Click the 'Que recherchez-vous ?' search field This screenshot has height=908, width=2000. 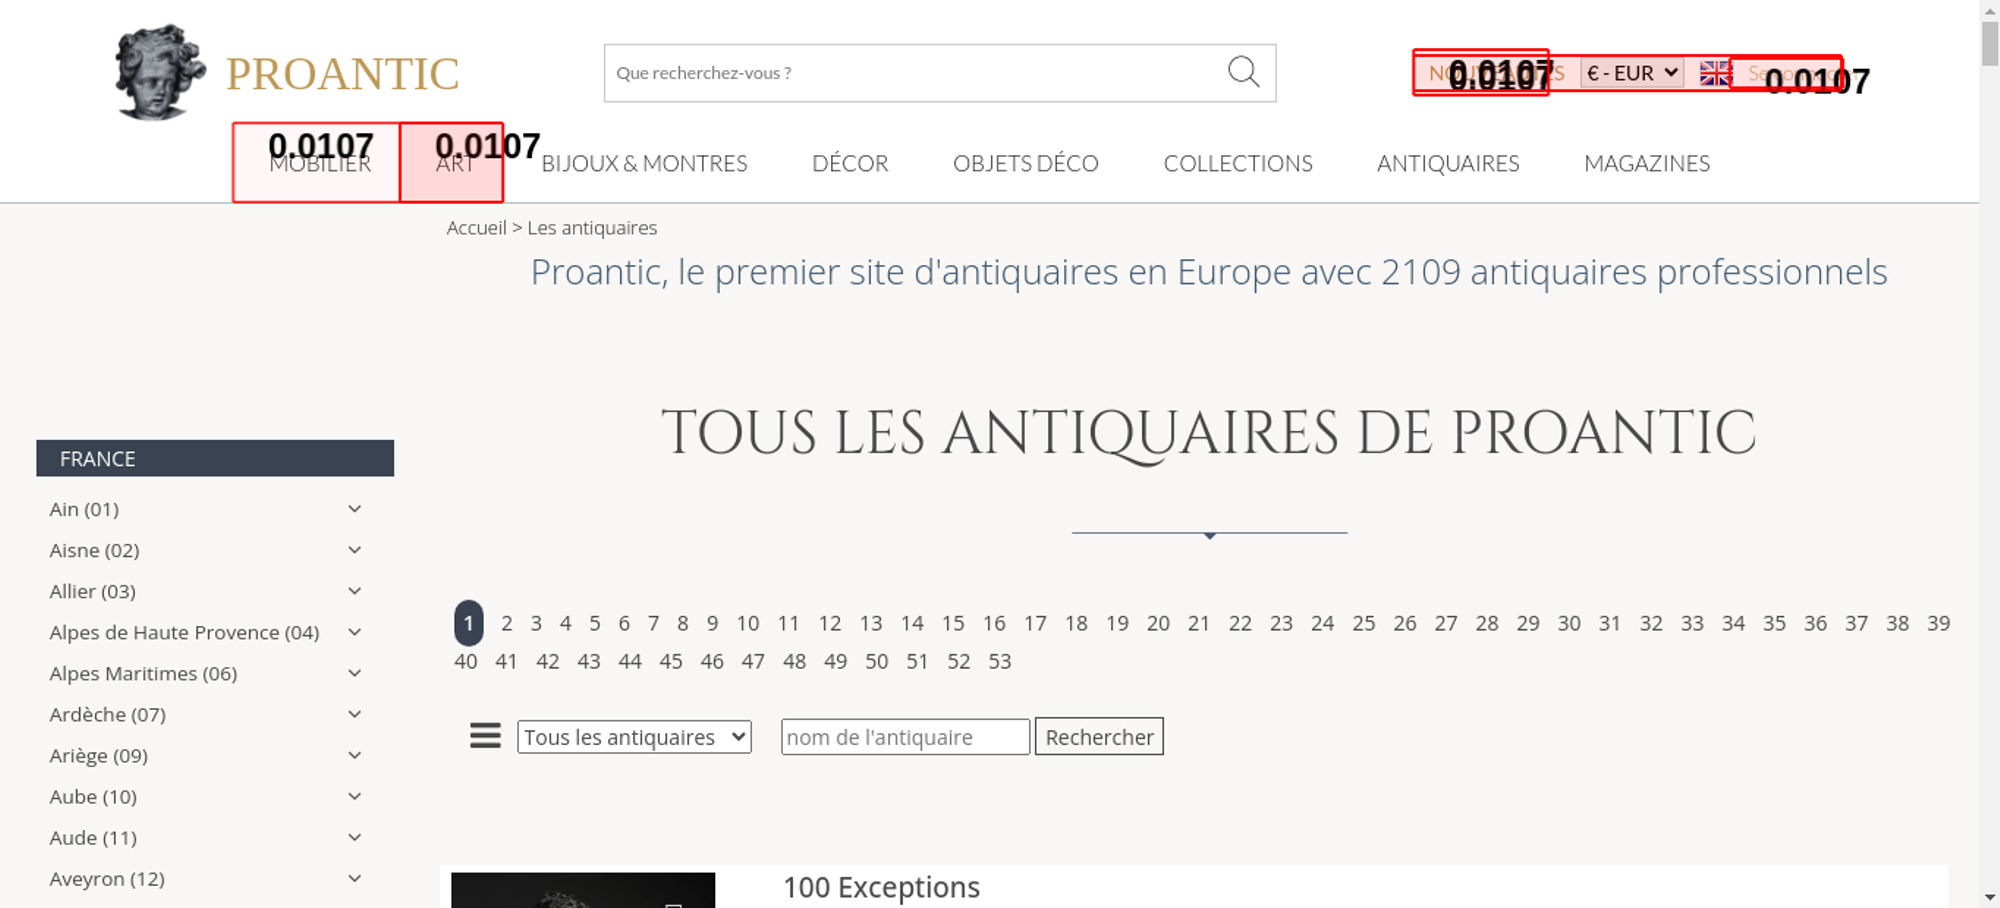pyautogui.click(x=910, y=73)
